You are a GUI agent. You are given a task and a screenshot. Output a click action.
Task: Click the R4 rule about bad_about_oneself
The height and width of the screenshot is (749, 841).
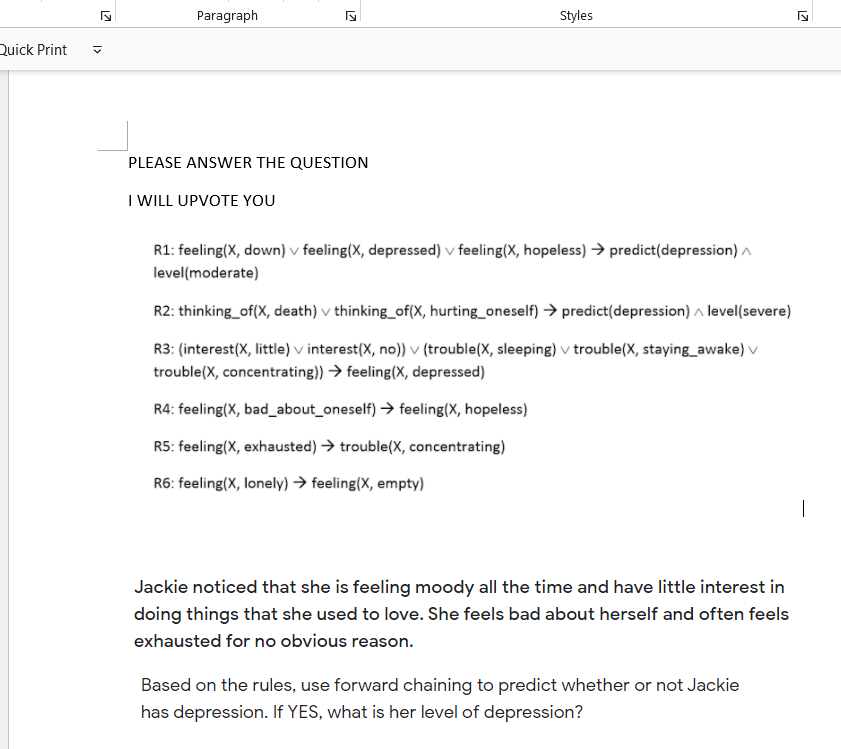click(340, 409)
